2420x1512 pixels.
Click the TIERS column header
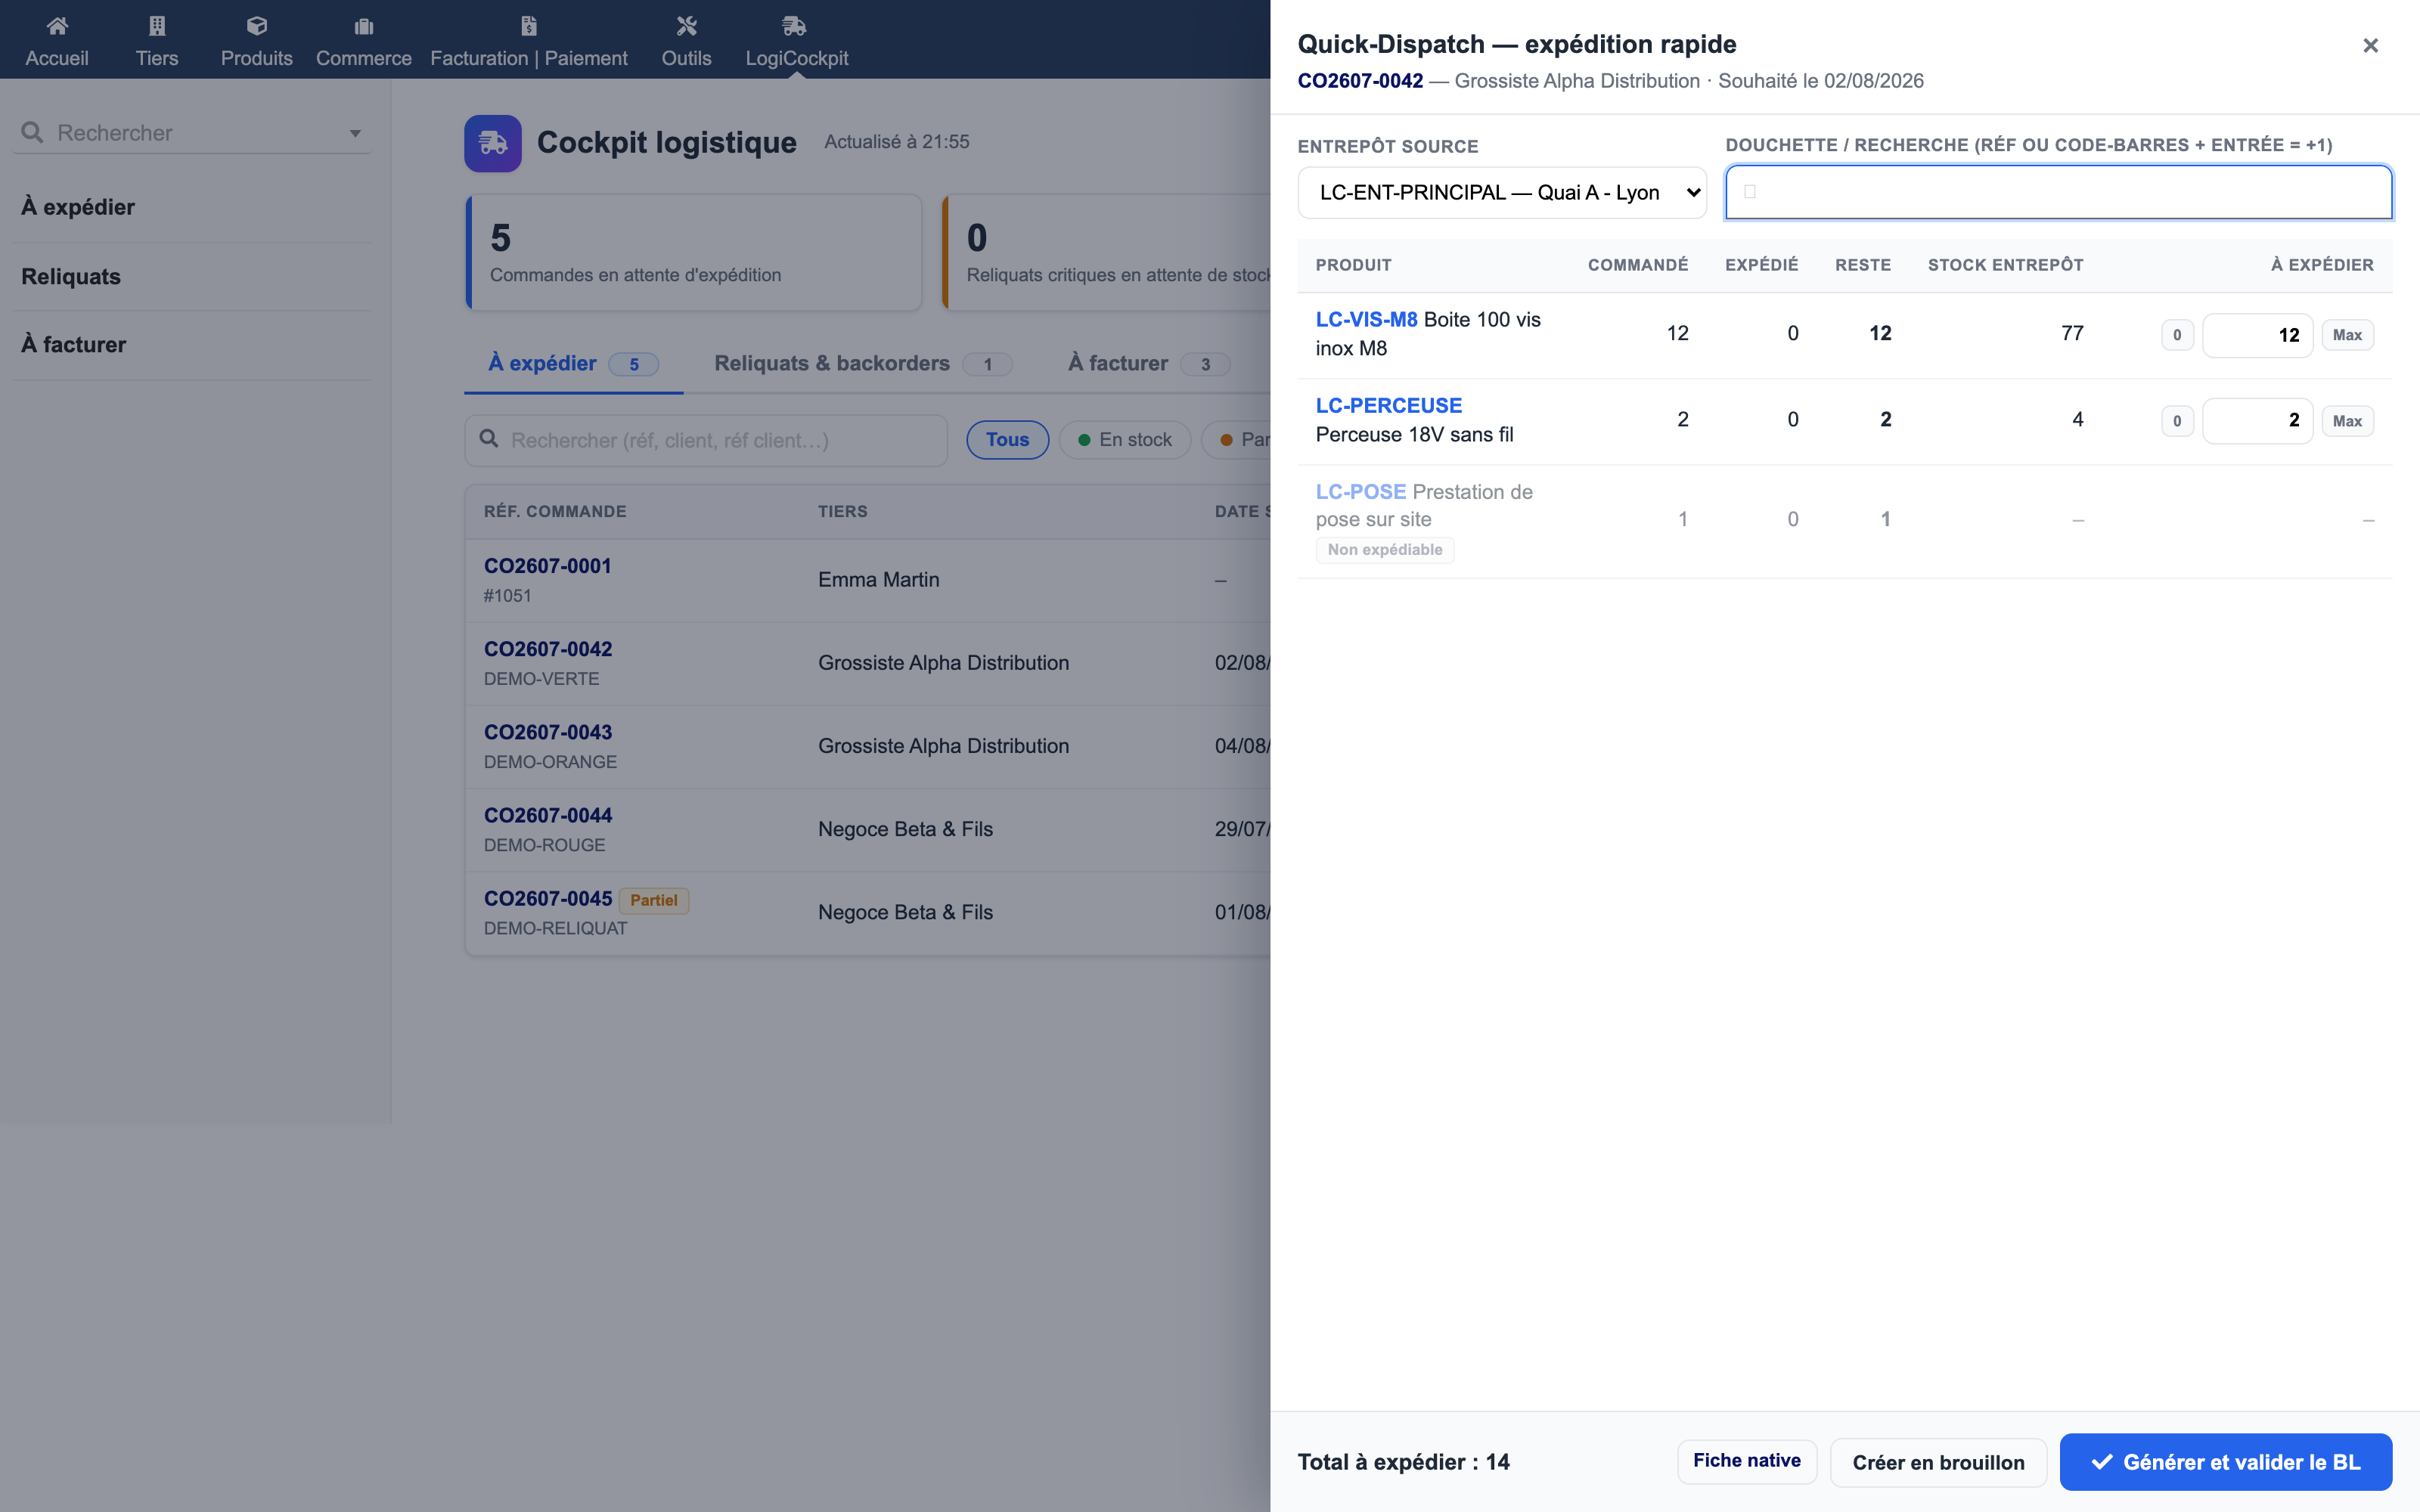[843, 511]
